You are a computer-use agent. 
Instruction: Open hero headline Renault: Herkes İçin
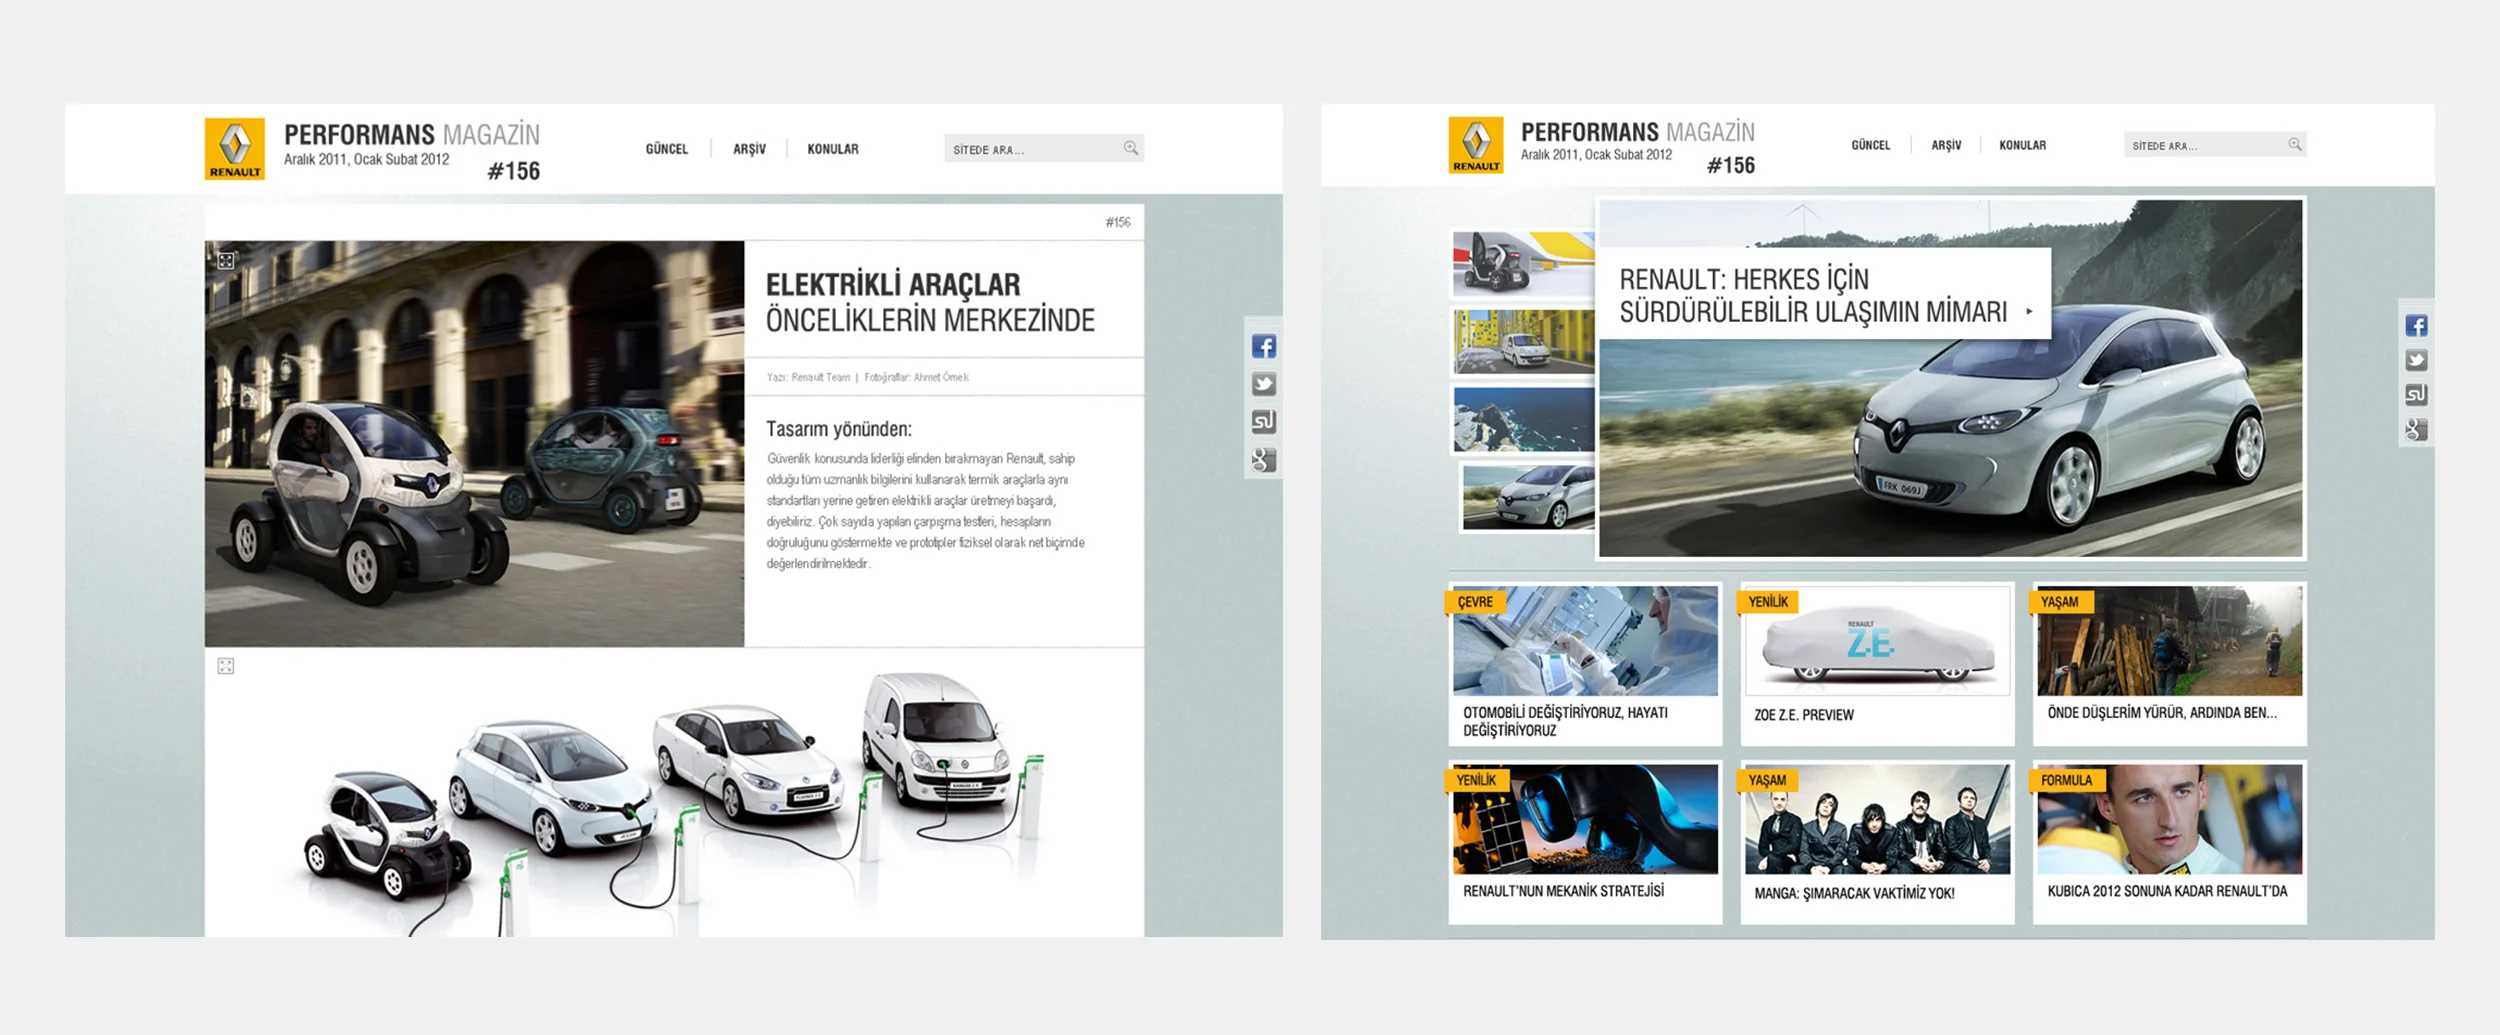1813,295
